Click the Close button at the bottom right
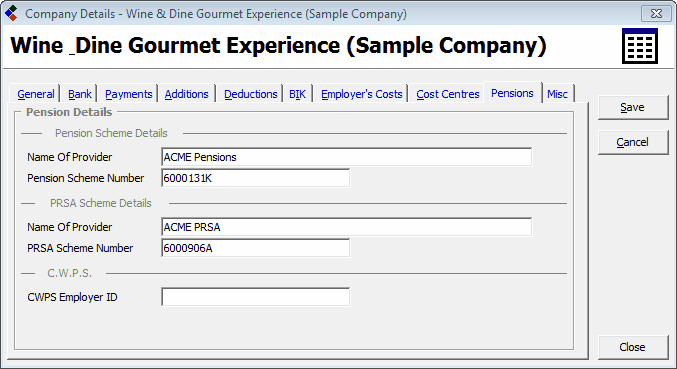677x369 pixels. point(633,347)
